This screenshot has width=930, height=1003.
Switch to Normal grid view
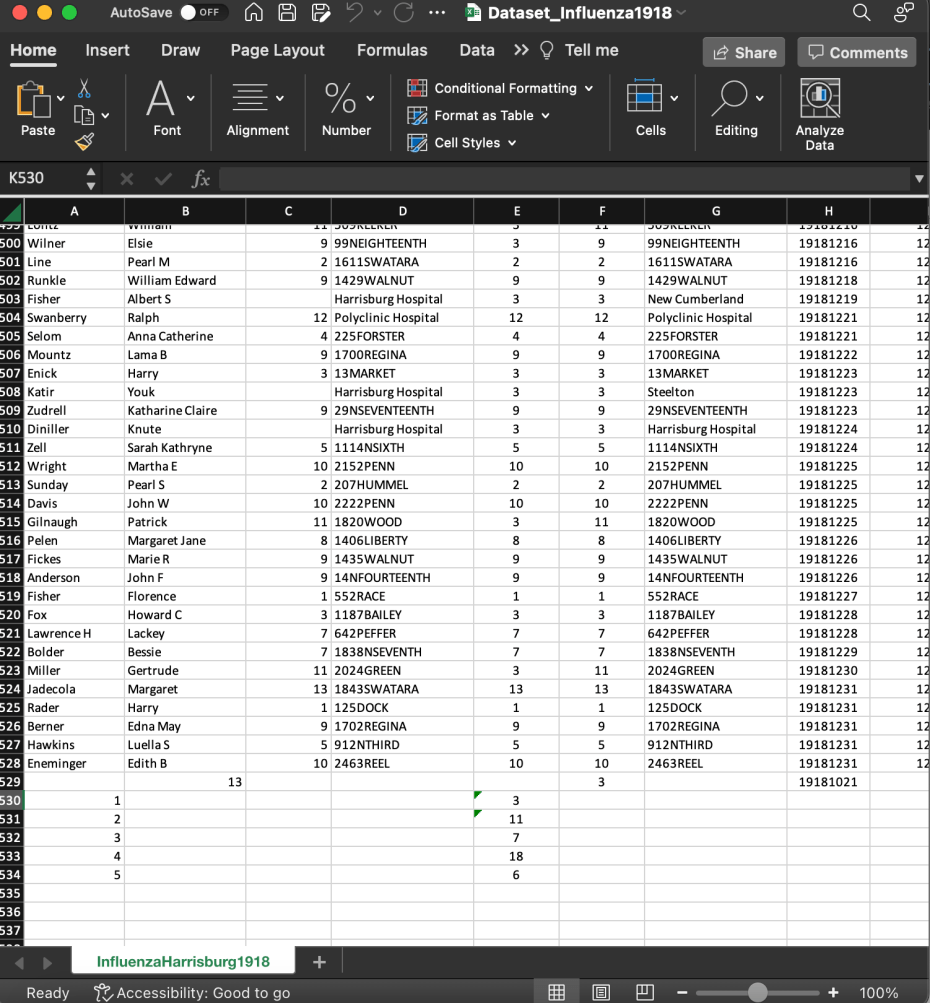click(557, 992)
